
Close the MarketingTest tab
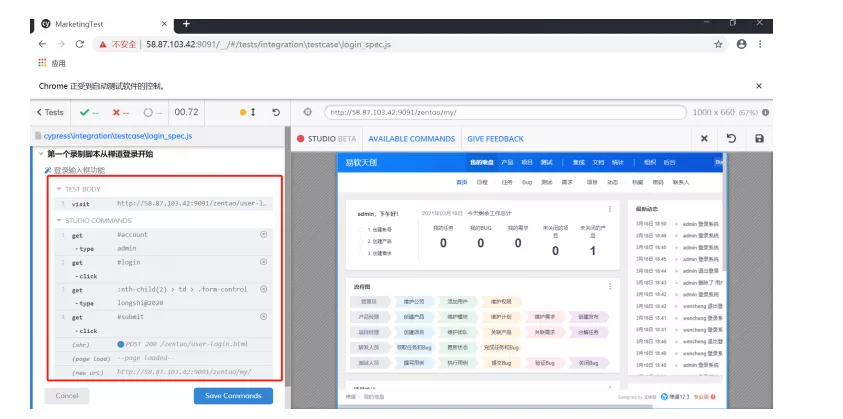(164, 24)
